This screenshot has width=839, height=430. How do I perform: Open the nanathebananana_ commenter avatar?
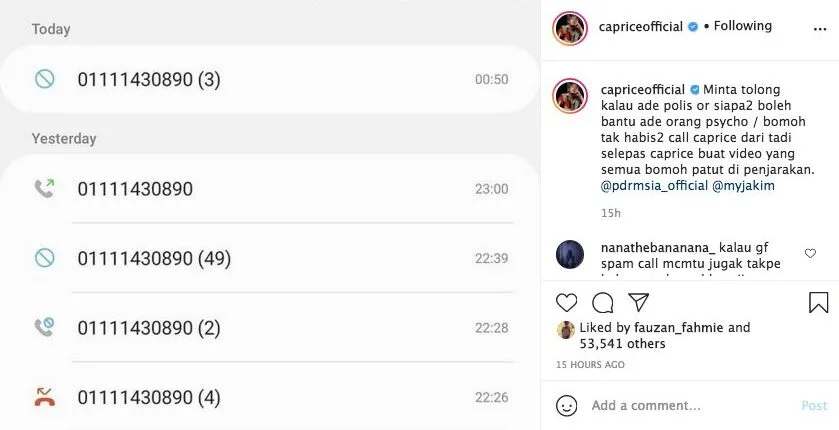pyautogui.click(x=570, y=255)
